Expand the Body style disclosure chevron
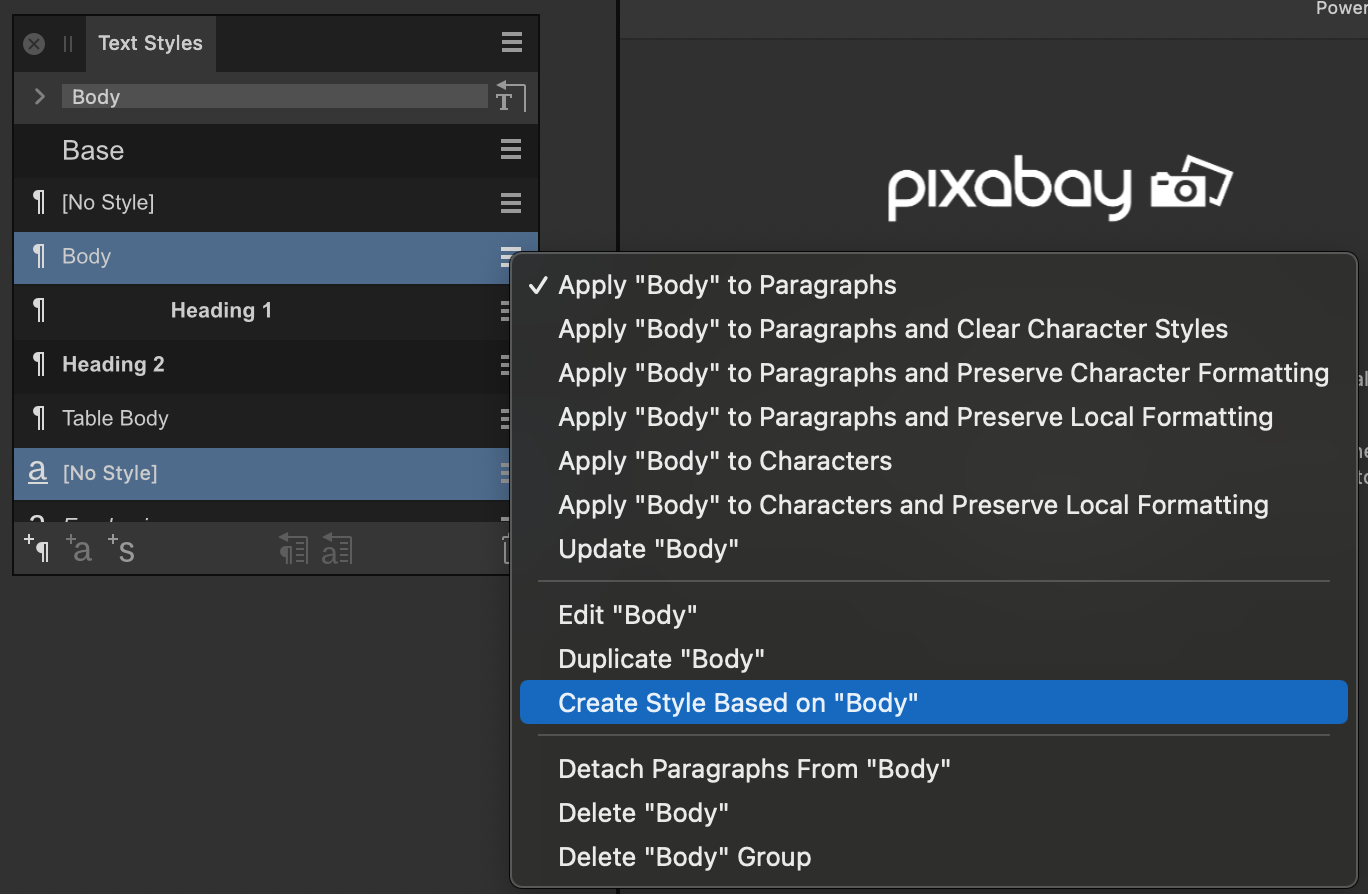The height and width of the screenshot is (894, 1368). click(38, 97)
